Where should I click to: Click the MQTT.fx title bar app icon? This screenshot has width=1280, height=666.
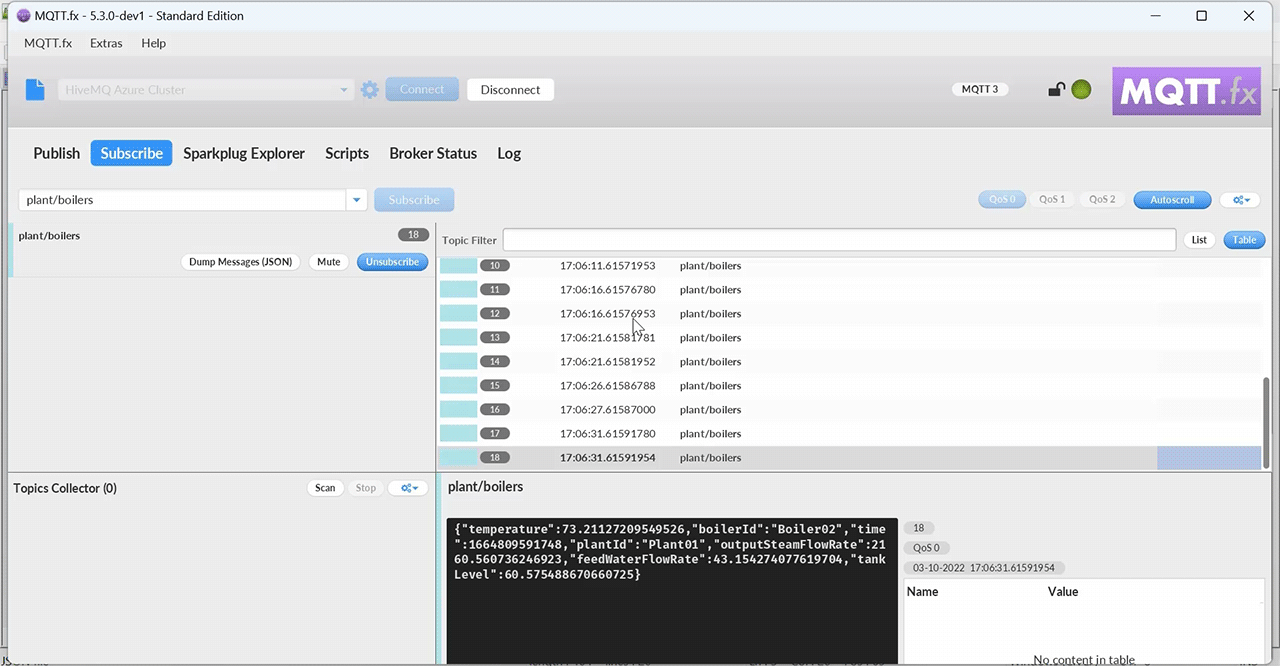pyautogui.click(x=24, y=15)
